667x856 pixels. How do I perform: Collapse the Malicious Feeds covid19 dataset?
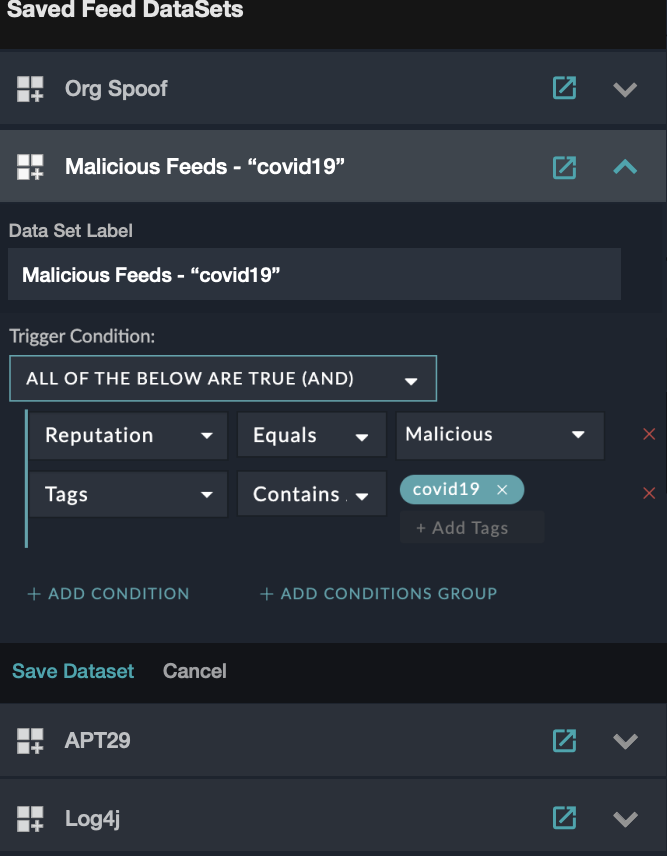625,166
